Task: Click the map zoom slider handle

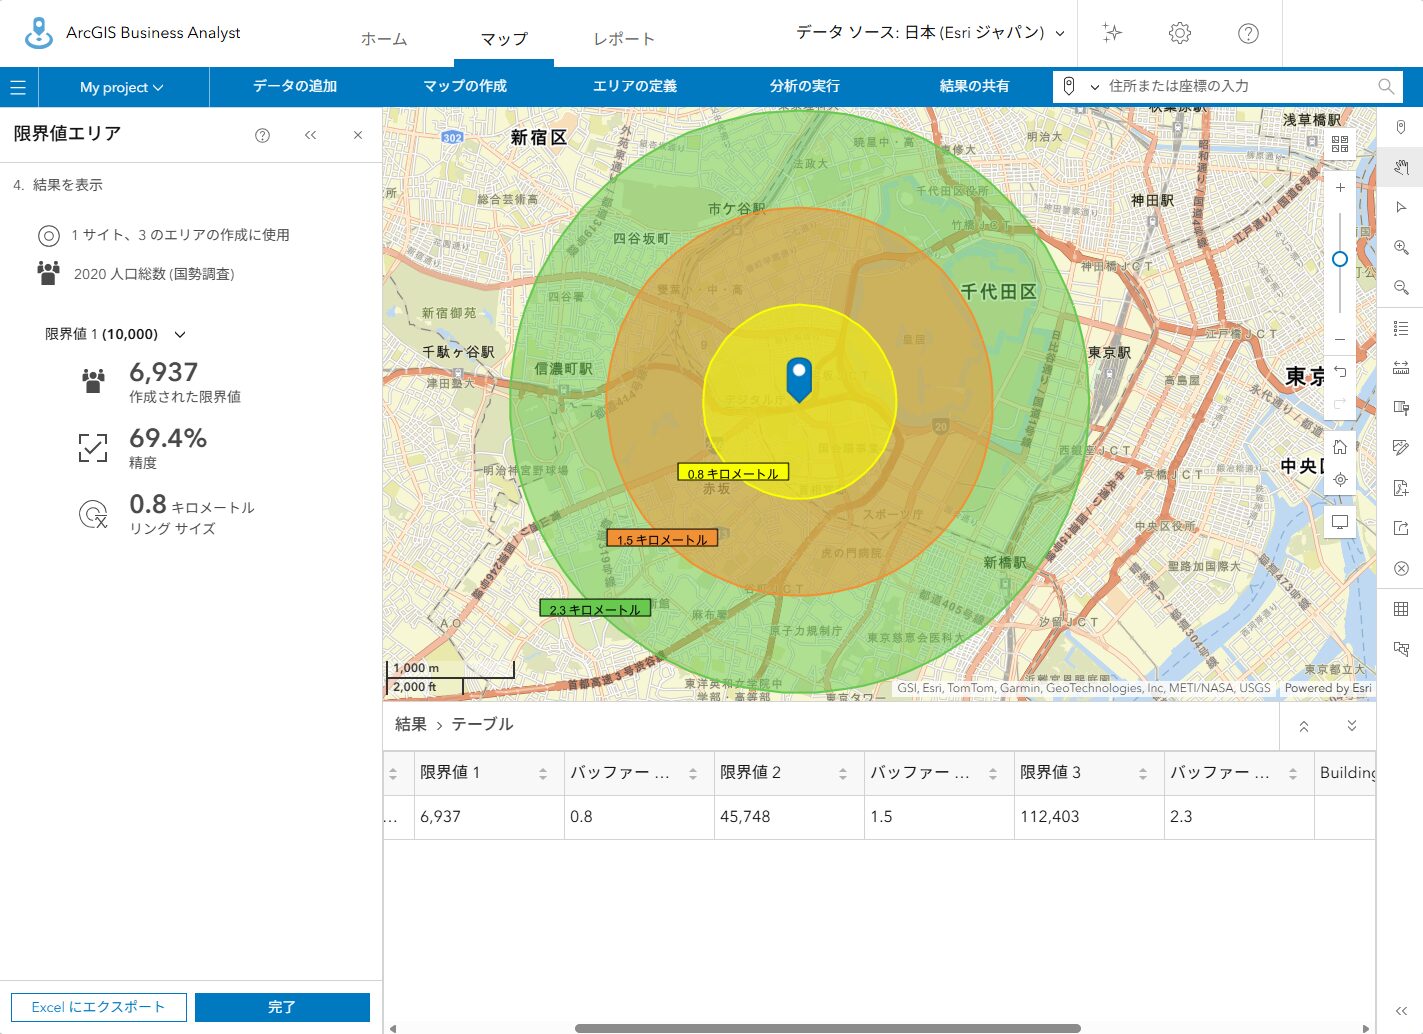Action: coord(1340,259)
